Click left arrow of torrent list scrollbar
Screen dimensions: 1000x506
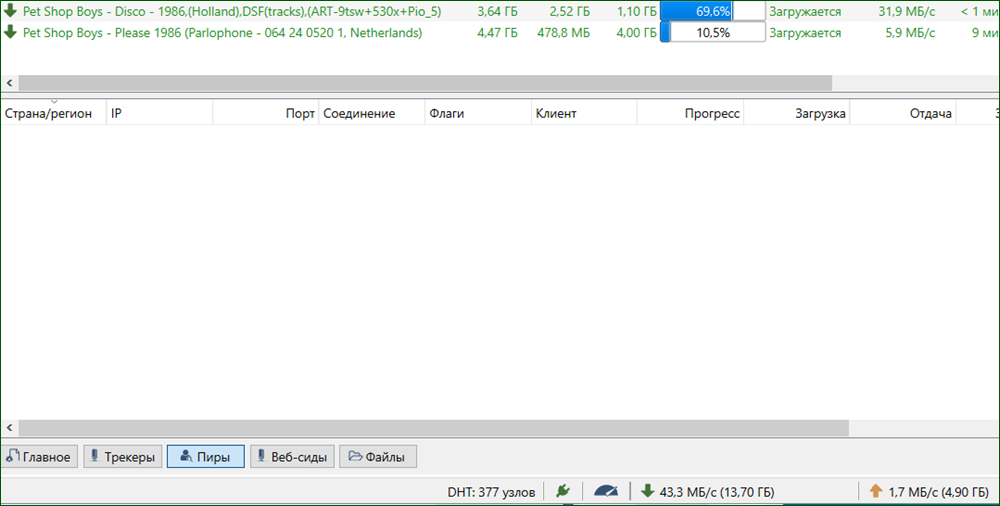click(9, 83)
